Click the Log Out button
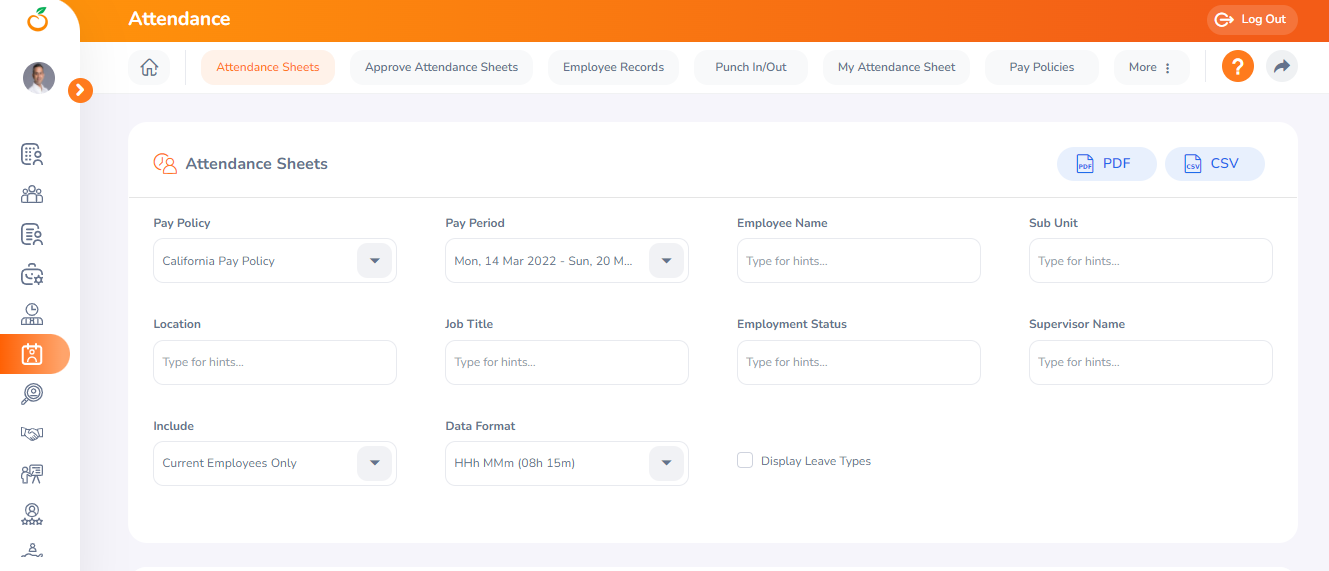Screen dimensions: 1329x571 pyautogui.click(x=1252, y=19)
